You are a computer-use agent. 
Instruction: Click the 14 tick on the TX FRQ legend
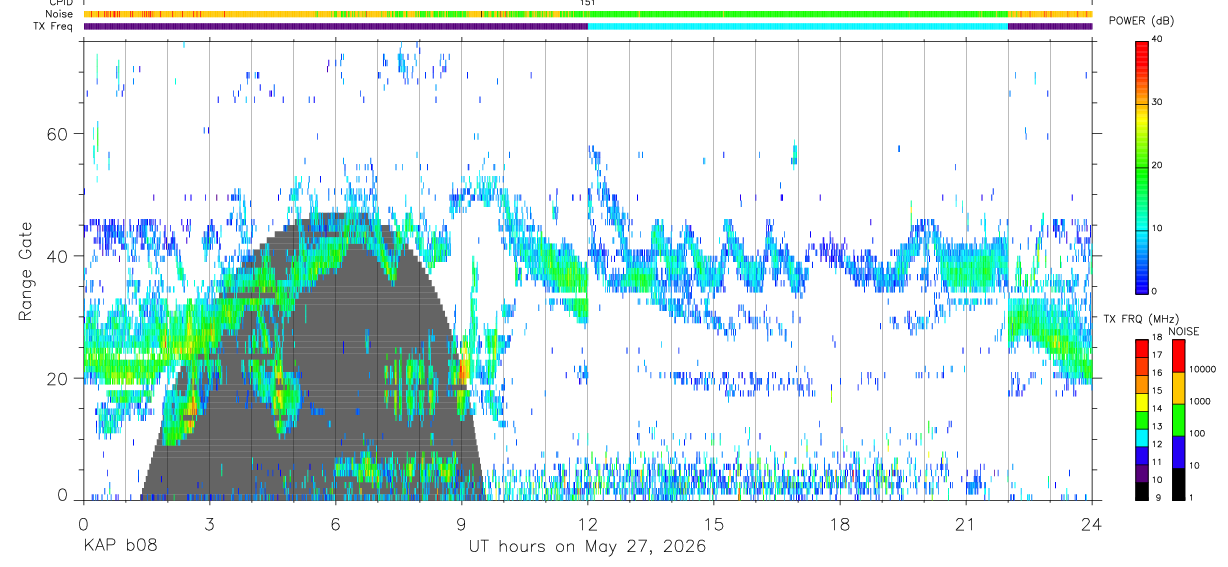click(x=1158, y=410)
